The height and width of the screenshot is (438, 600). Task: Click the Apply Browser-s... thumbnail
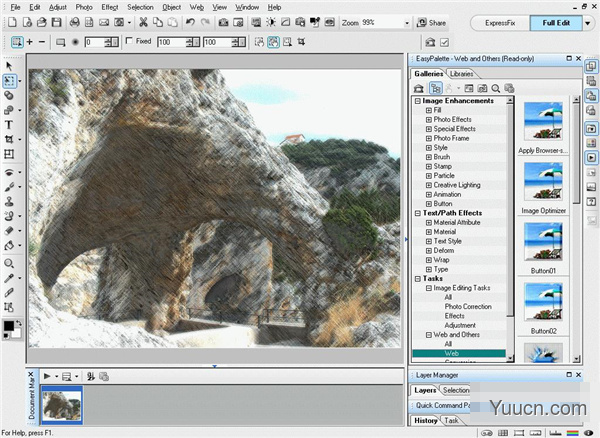[x=543, y=121]
